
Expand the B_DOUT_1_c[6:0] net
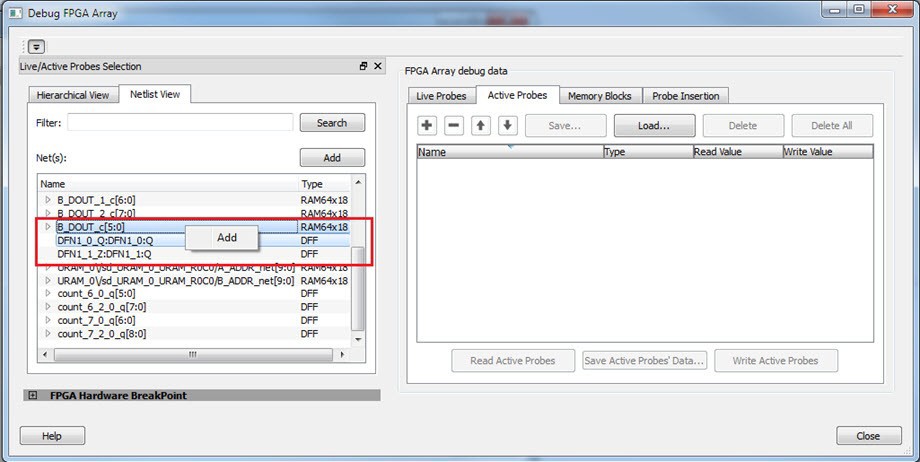tap(47, 200)
